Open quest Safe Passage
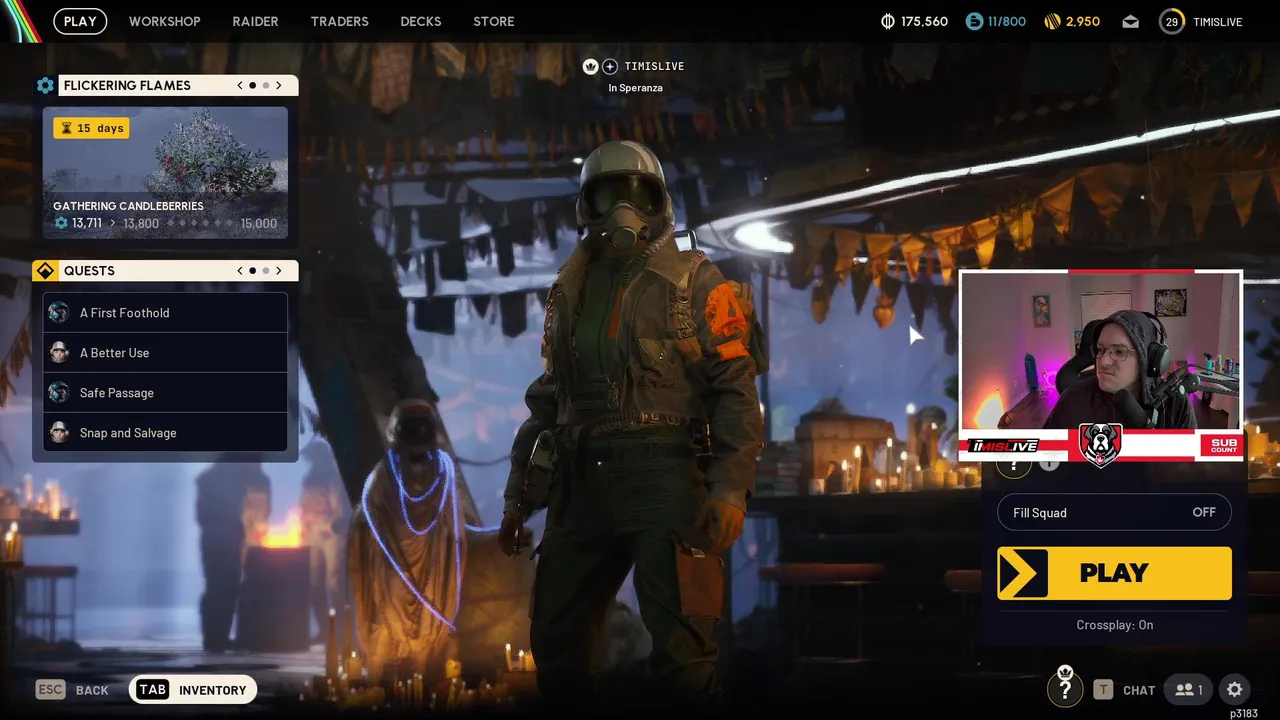 point(165,393)
